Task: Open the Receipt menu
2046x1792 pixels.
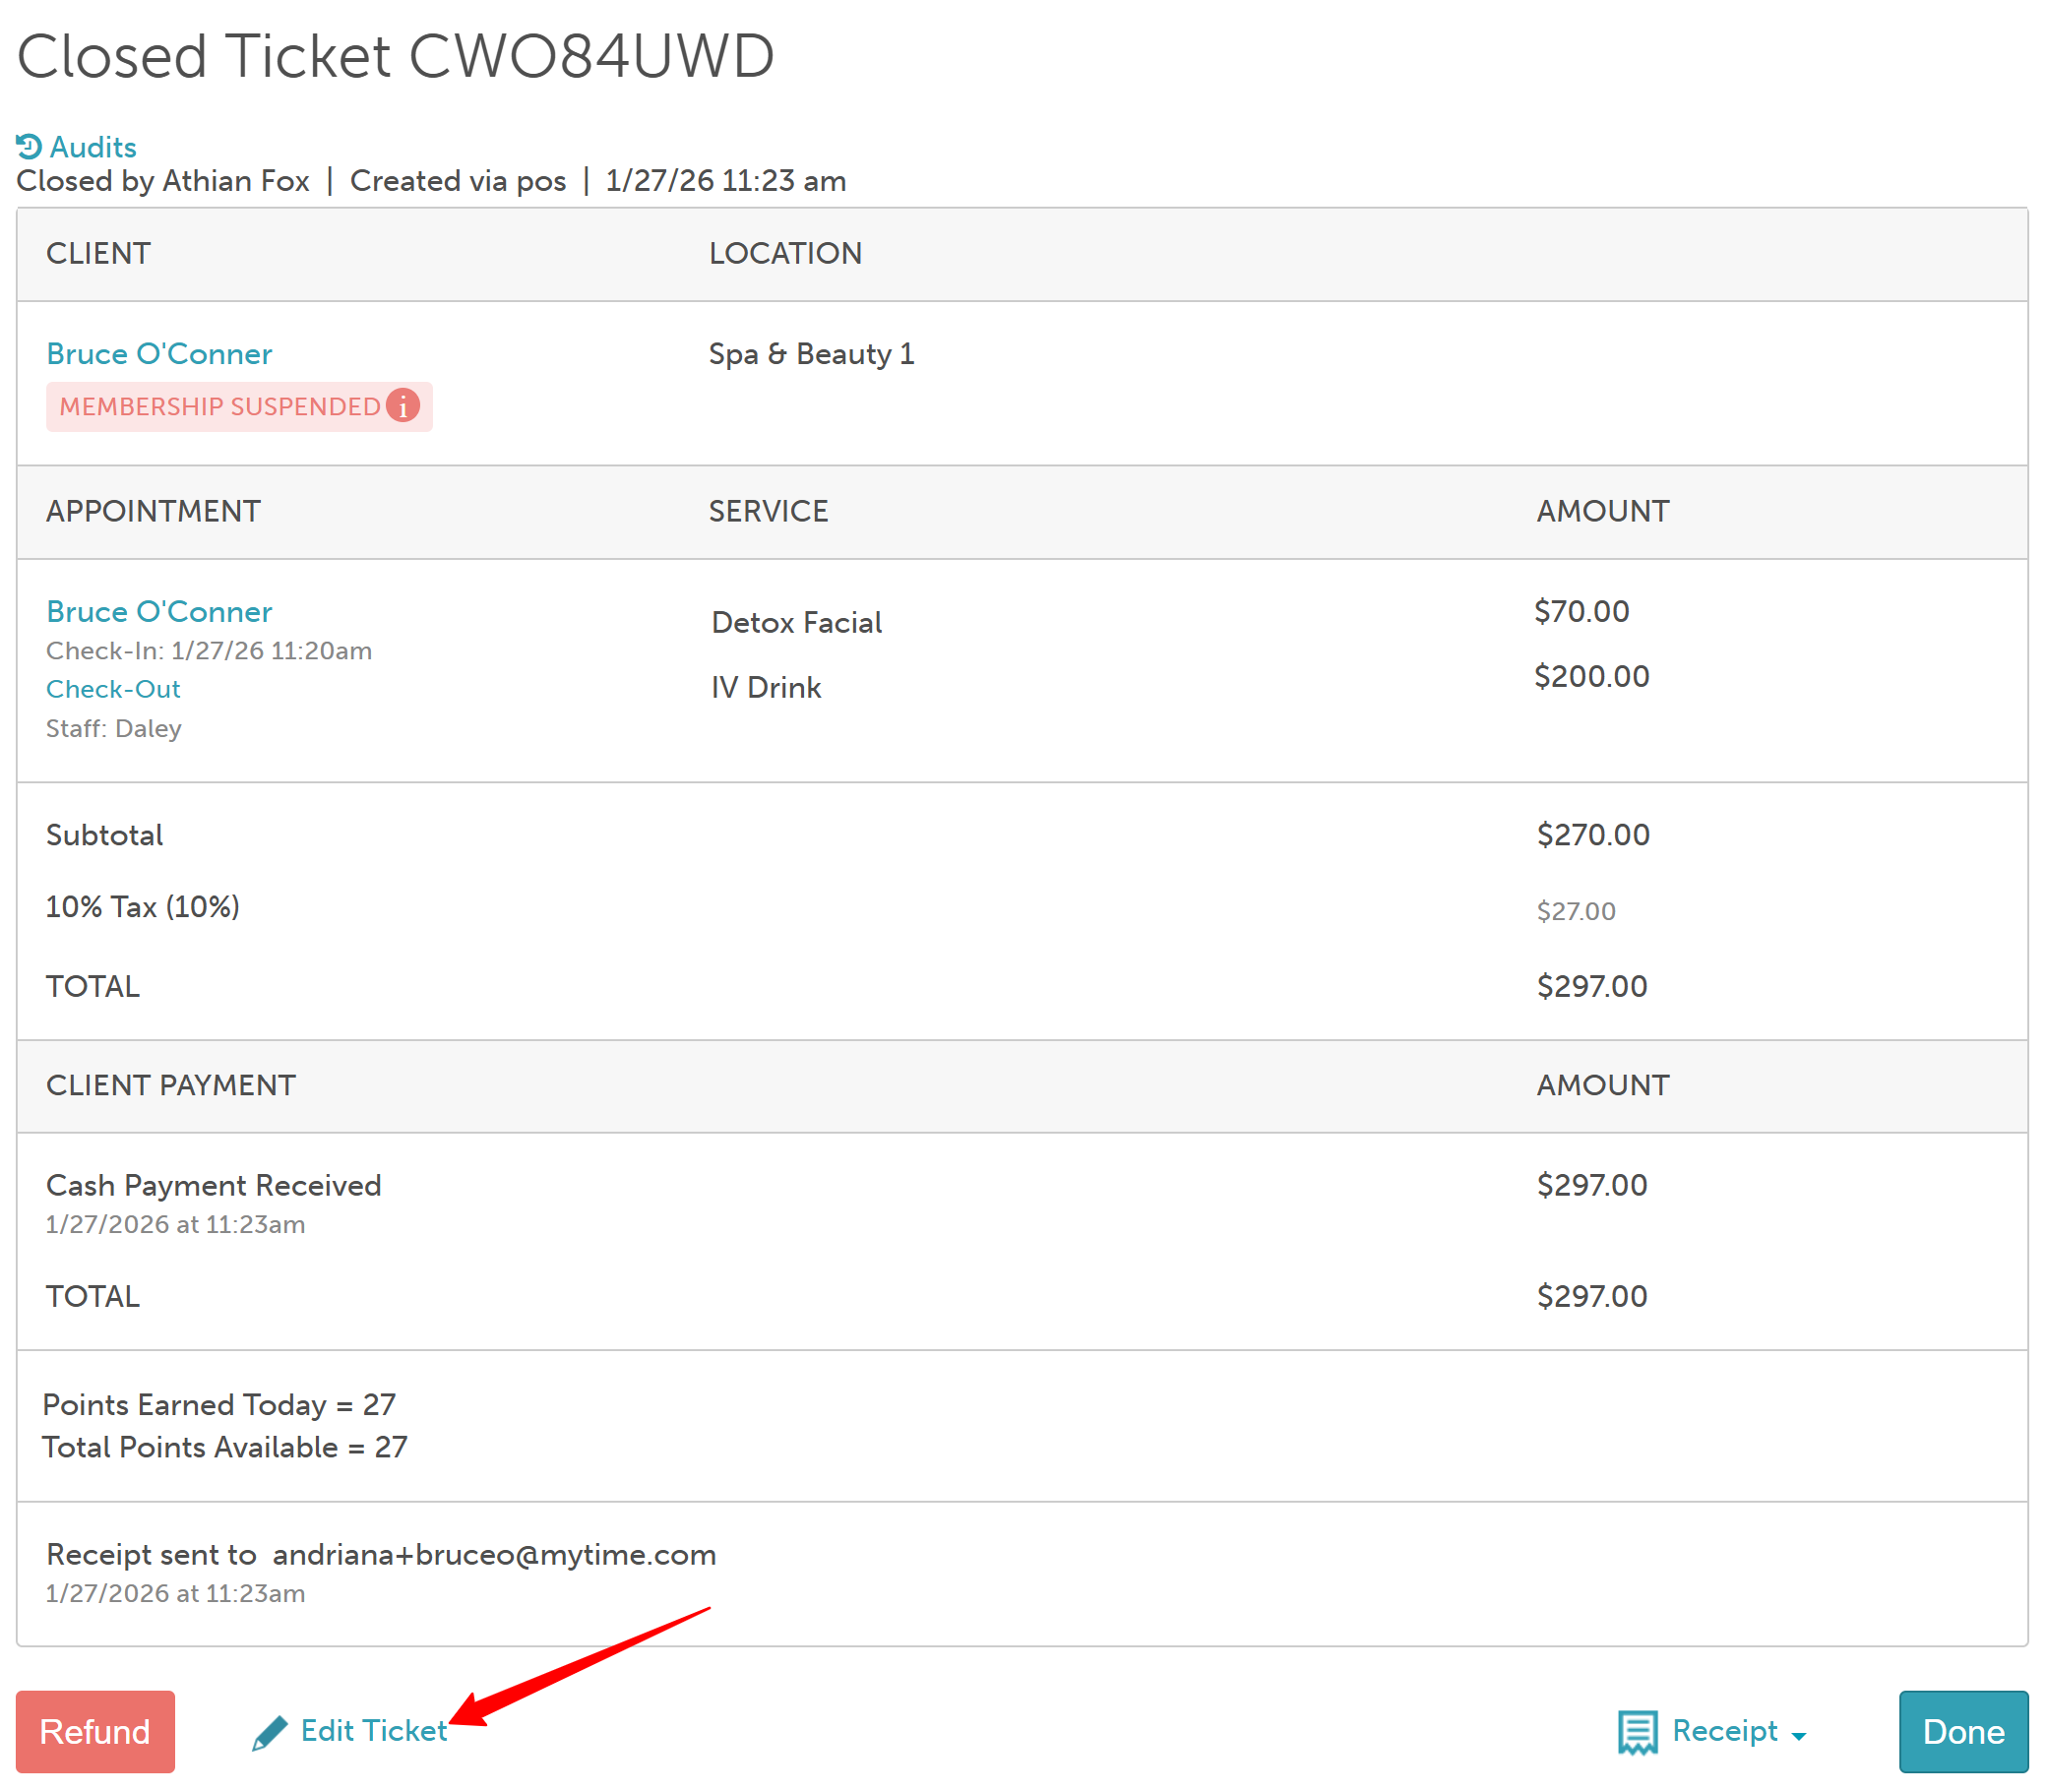Action: tap(1725, 1730)
